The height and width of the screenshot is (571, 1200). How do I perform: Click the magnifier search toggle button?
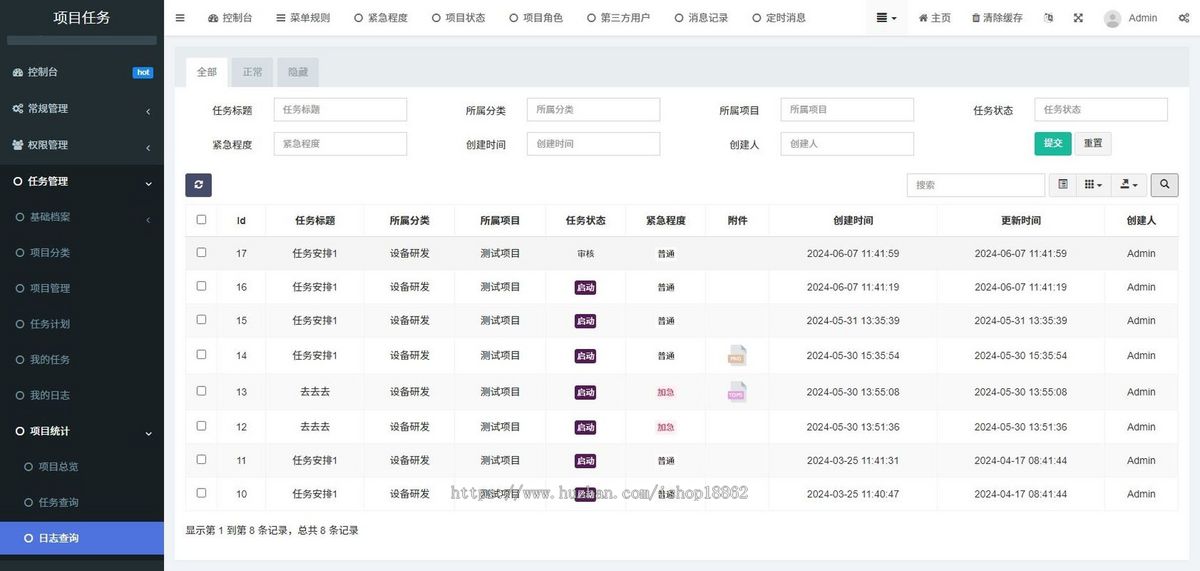pos(1164,185)
